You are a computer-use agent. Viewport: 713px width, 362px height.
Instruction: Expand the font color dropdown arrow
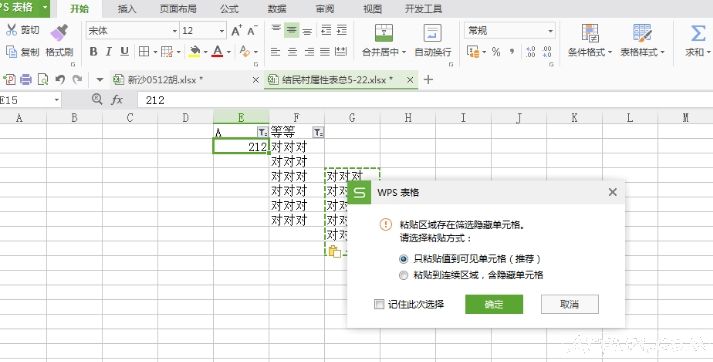(228, 52)
